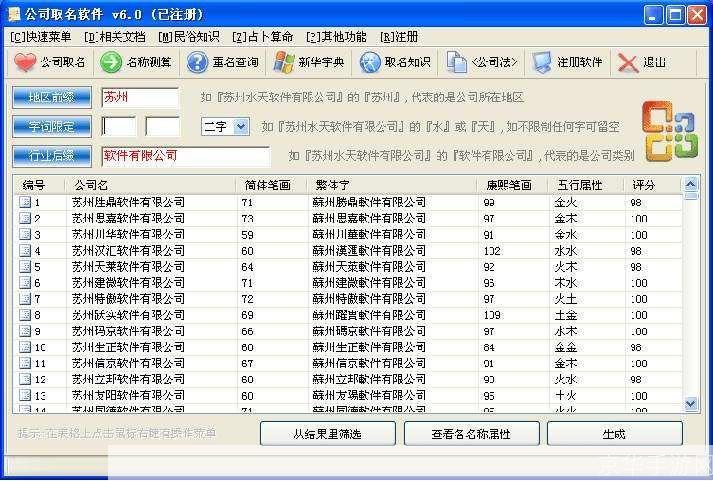Image resolution: width=713 pixels, height=481 pixels.
Task: Click the row icon for 苏州立邦软件有限公司
Action: [25, 379]
